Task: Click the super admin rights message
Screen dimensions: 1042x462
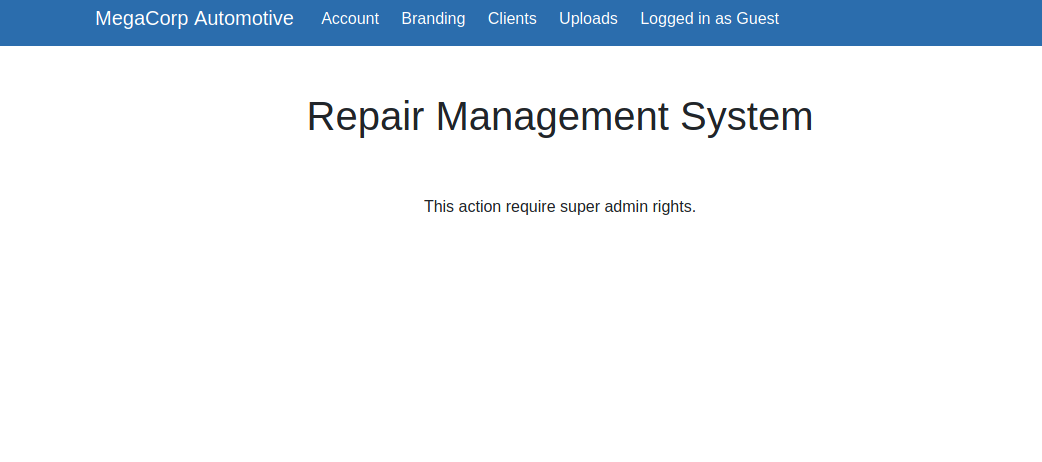Action: tap(560, 207)
